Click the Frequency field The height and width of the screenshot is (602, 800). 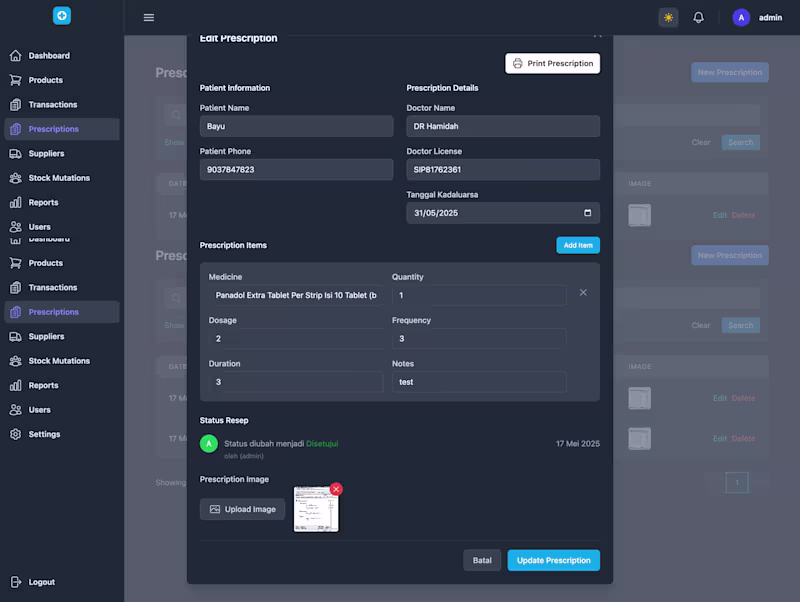pyautogui.click(x=479, y=339)
